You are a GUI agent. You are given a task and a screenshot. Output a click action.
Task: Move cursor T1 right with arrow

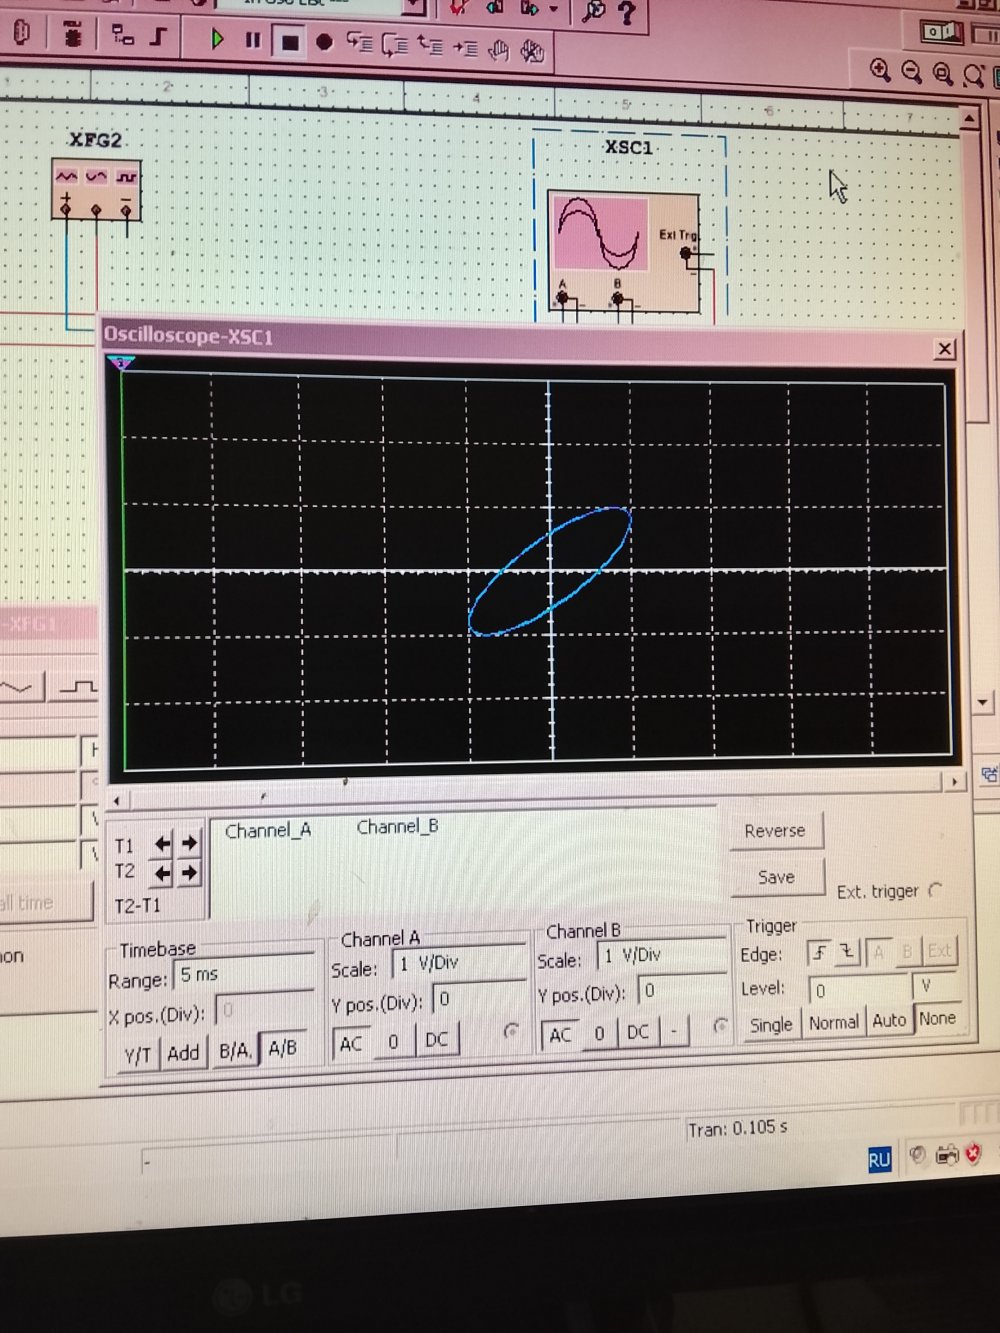(x=189, y=843)
